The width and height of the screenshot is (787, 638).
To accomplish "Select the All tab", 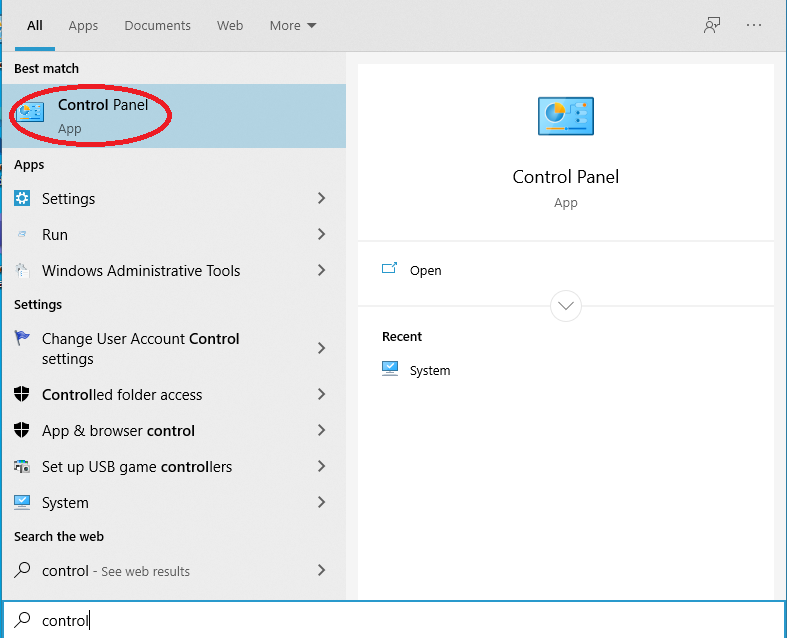I will [x=35, y=25].
